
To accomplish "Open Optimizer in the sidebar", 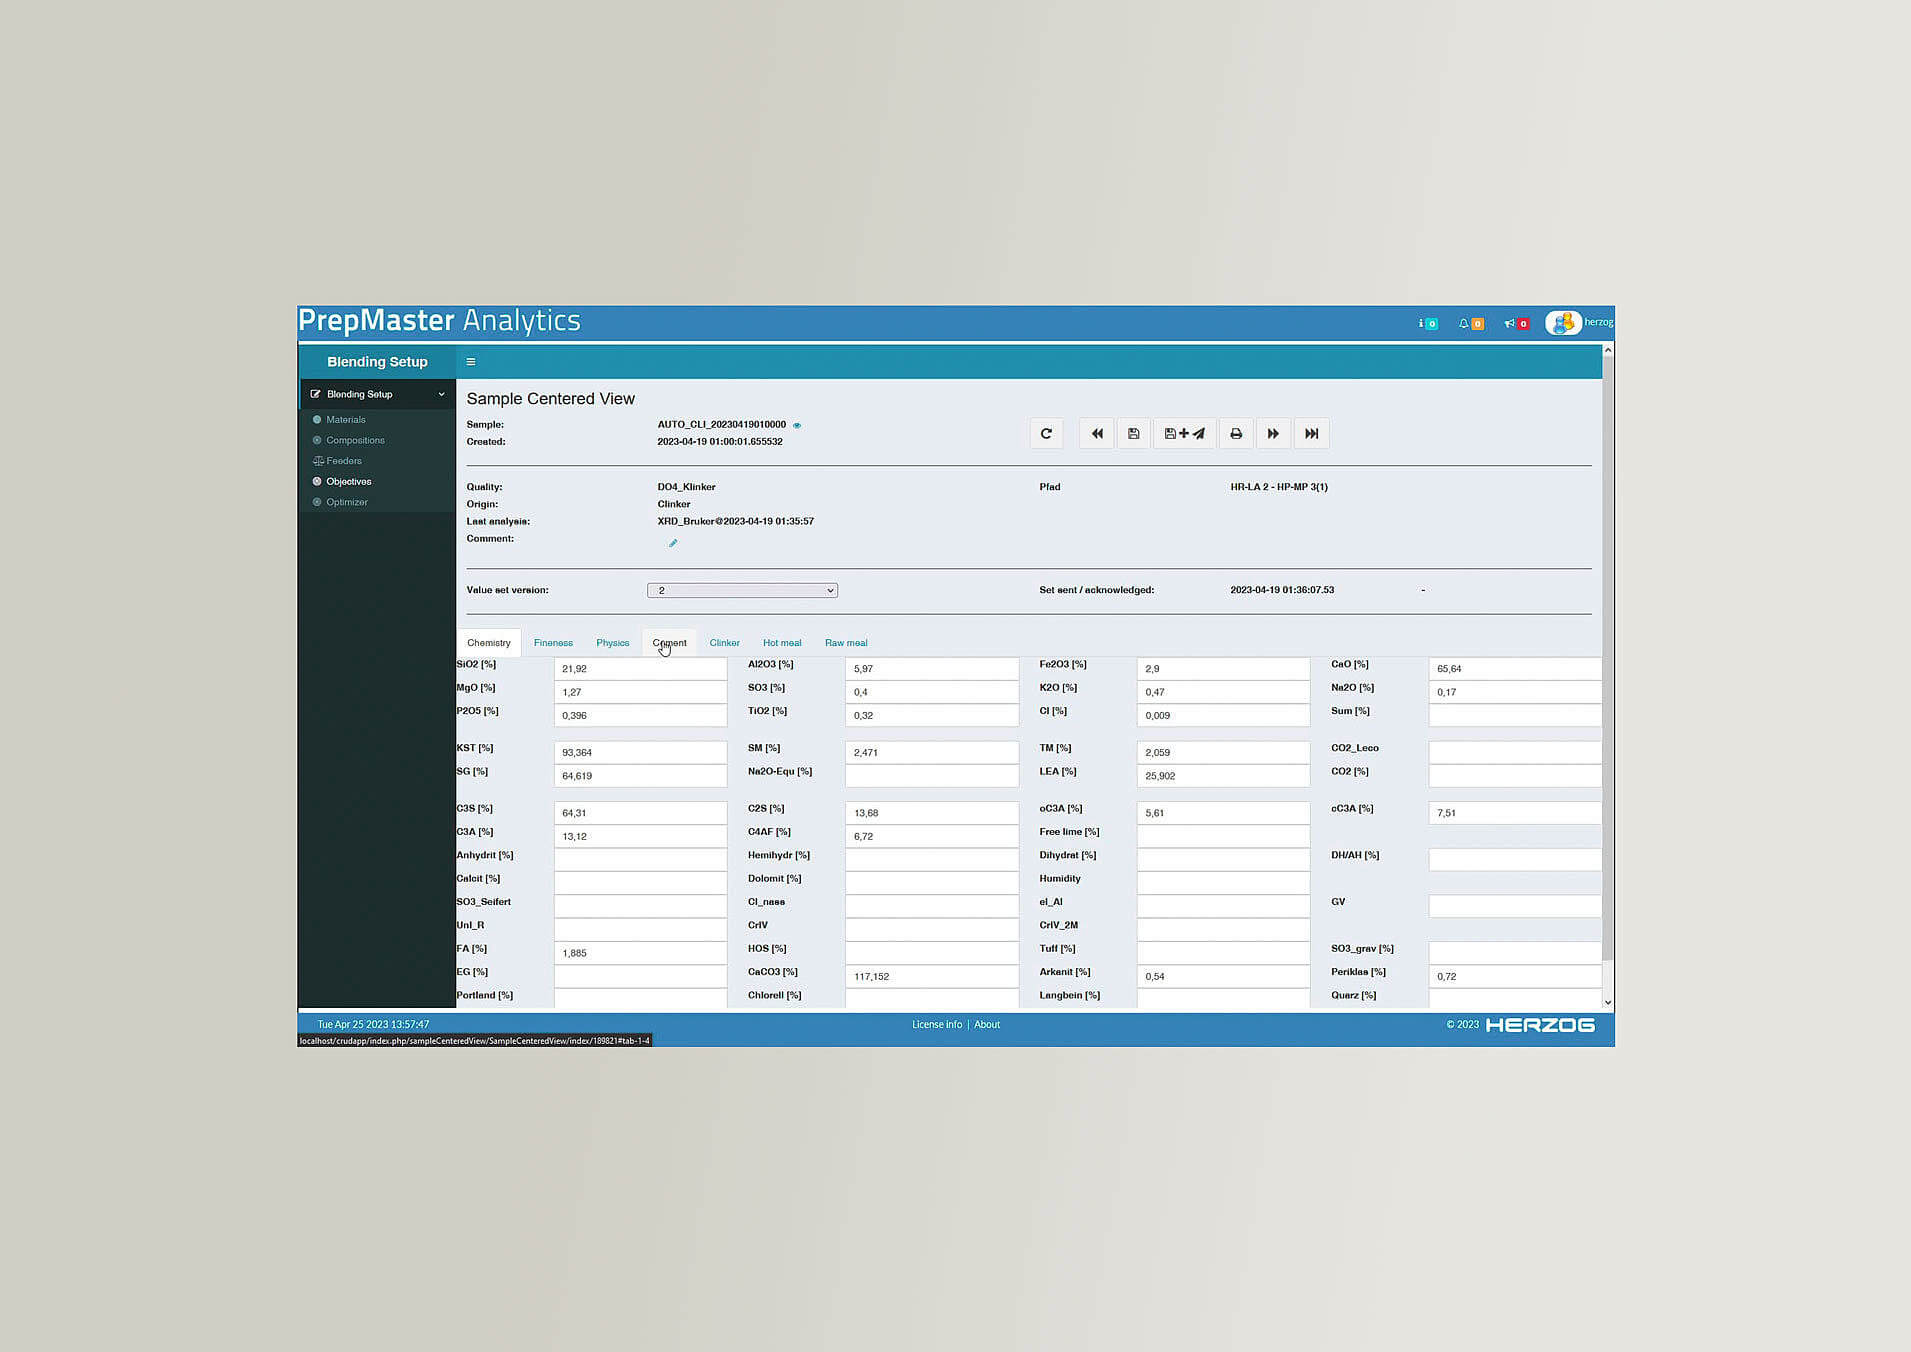I will [x=347, y=502].
